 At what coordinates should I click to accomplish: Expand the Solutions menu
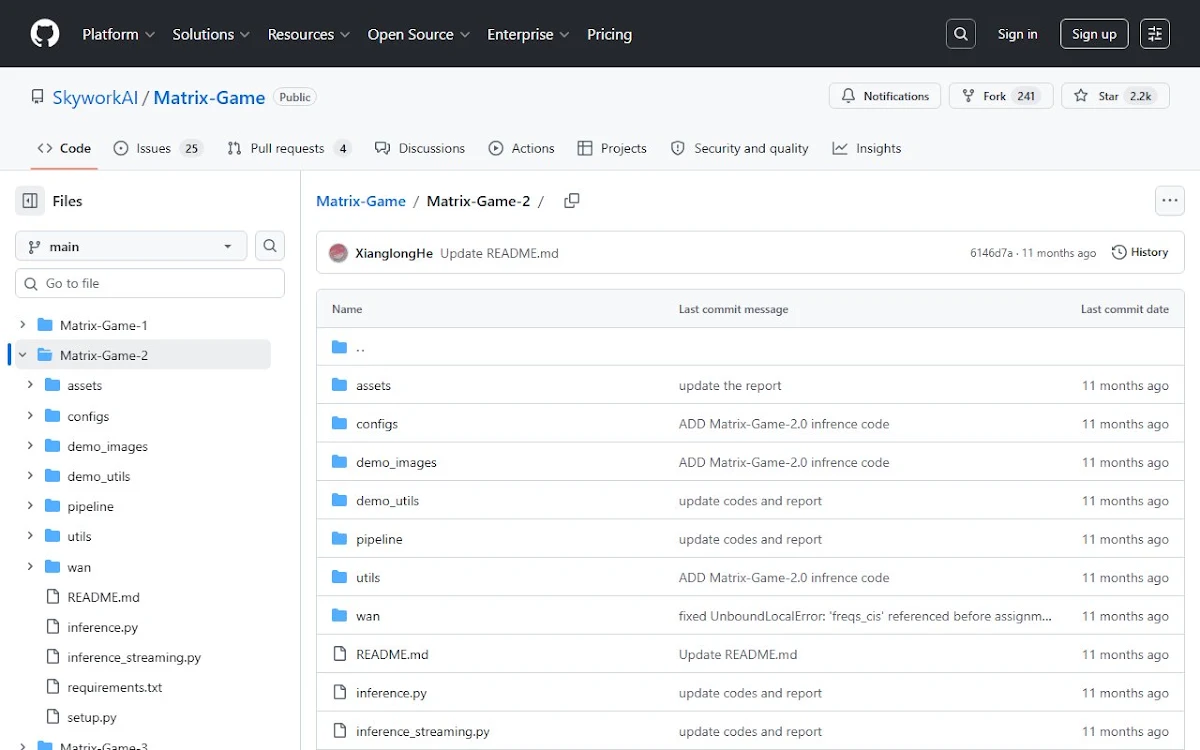coord(212,34)
